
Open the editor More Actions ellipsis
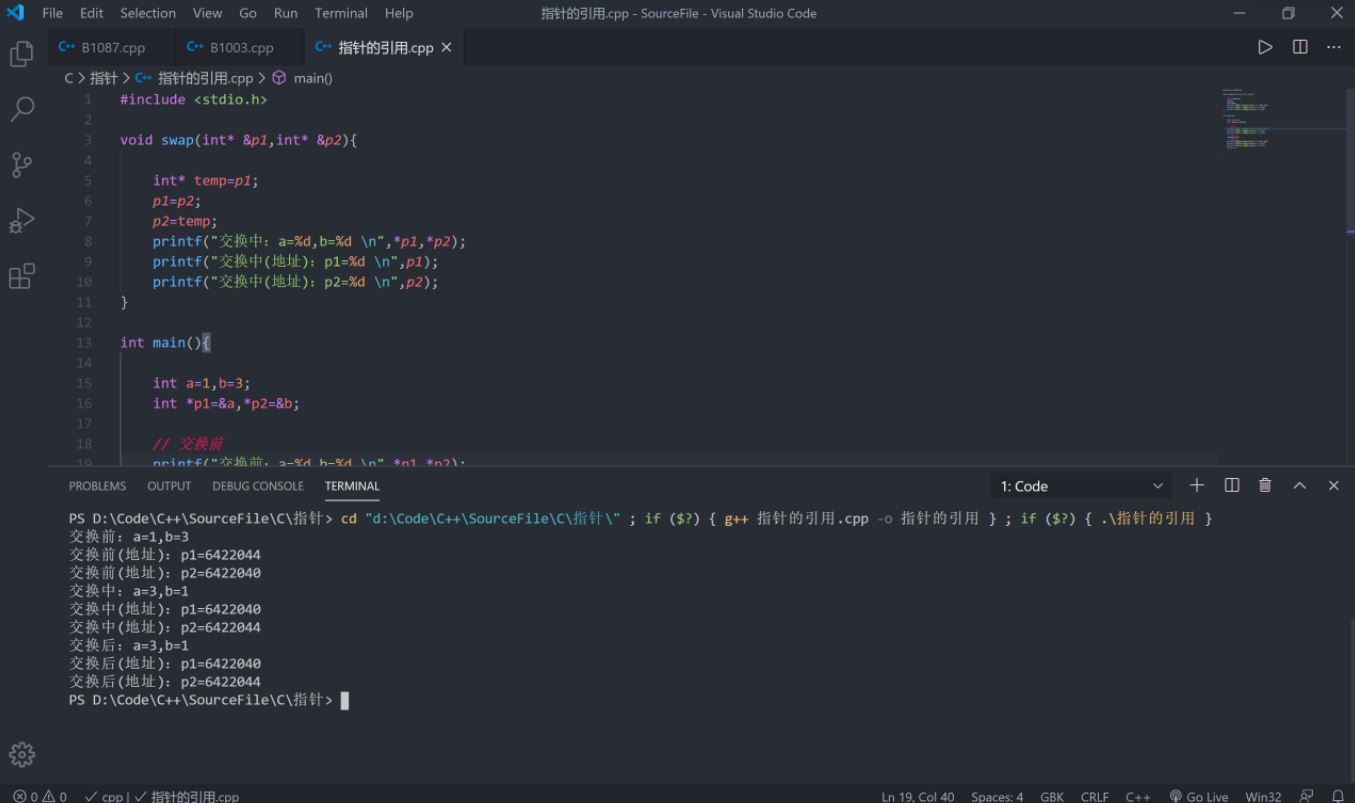[1334, 47]
